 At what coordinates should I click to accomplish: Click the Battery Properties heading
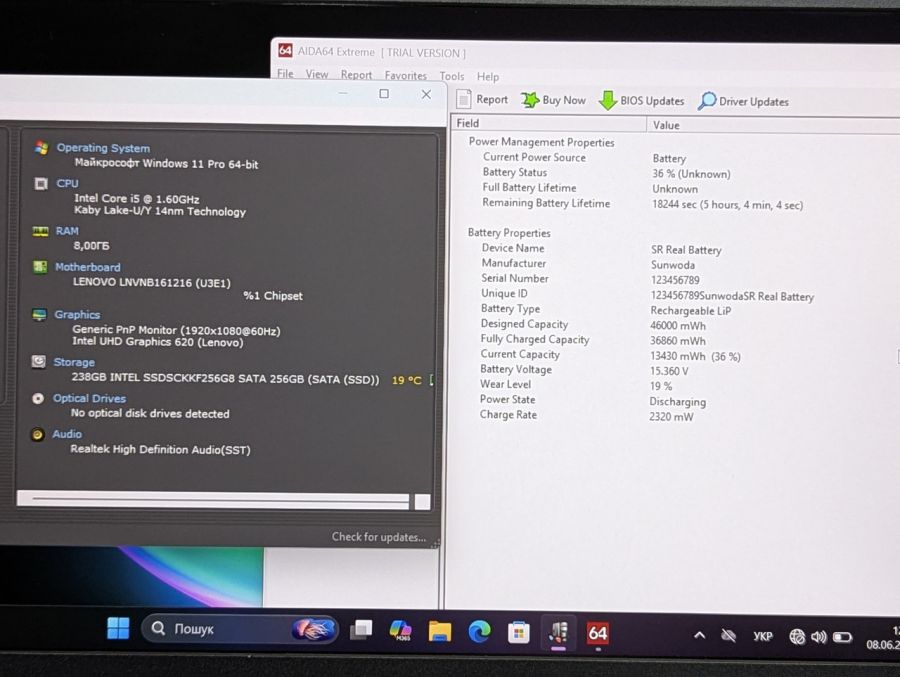coord(509,233)
